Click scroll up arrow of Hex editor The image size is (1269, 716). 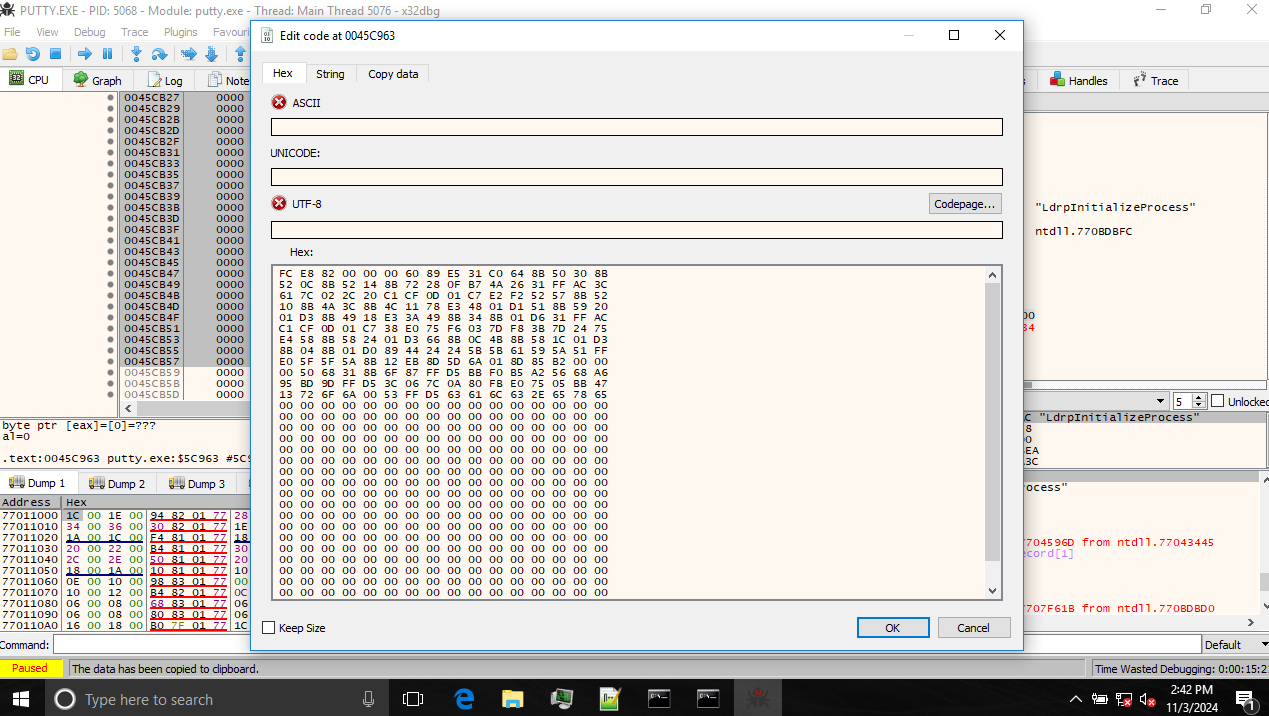tap(992, 275)
